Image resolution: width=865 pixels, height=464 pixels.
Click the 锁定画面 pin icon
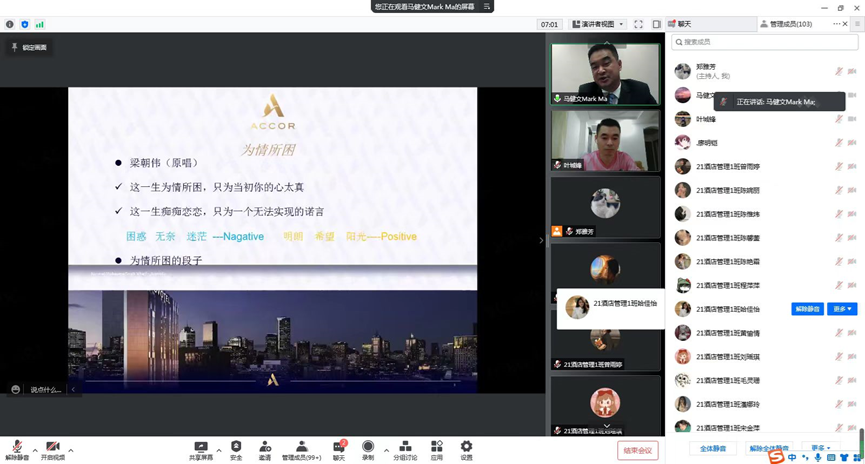[x=14, y=47]
